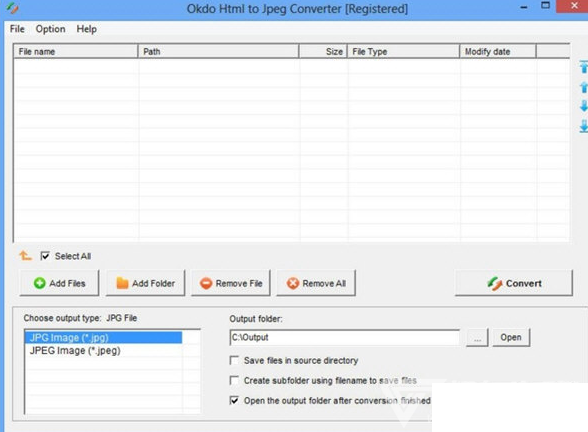Select JPEG Image (*.jpeg) output type
Viewport: 588px width, 432px height.
click(x=104, y=351)
